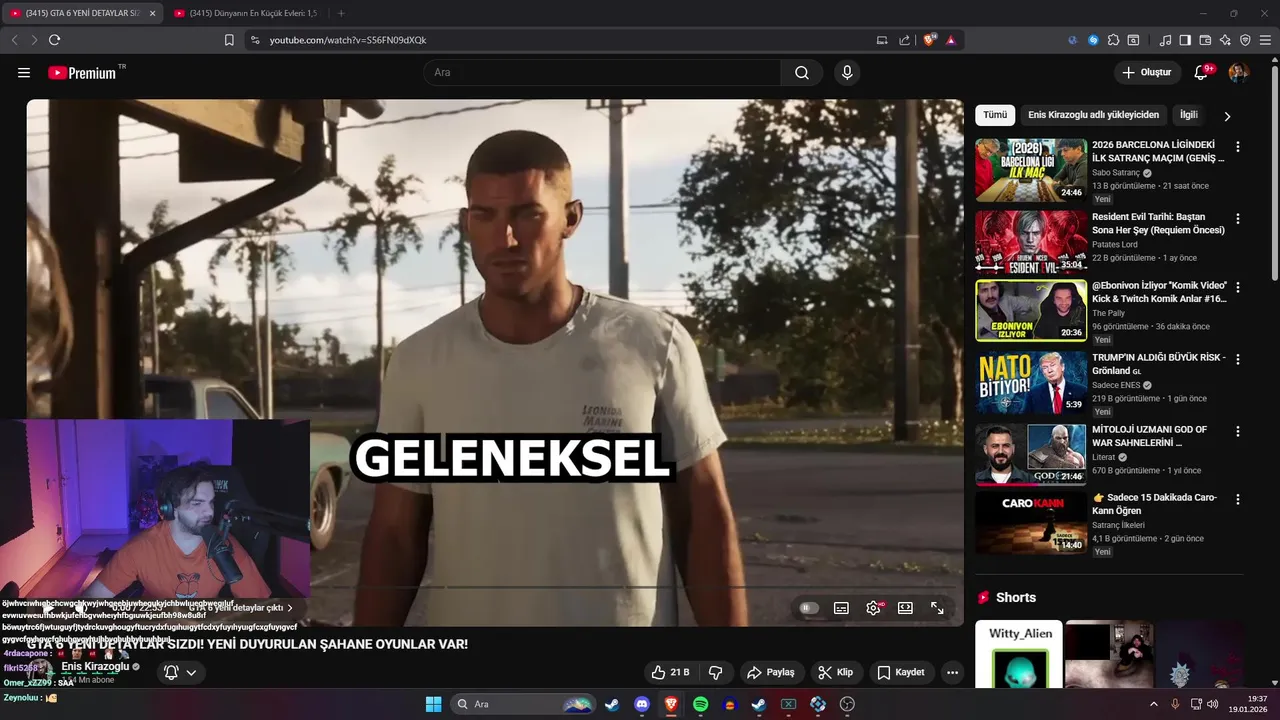This screenshot has width=1280, height=720.
Task: Open the Caro-Kann video thumbnail
Action: (1031, 522)
